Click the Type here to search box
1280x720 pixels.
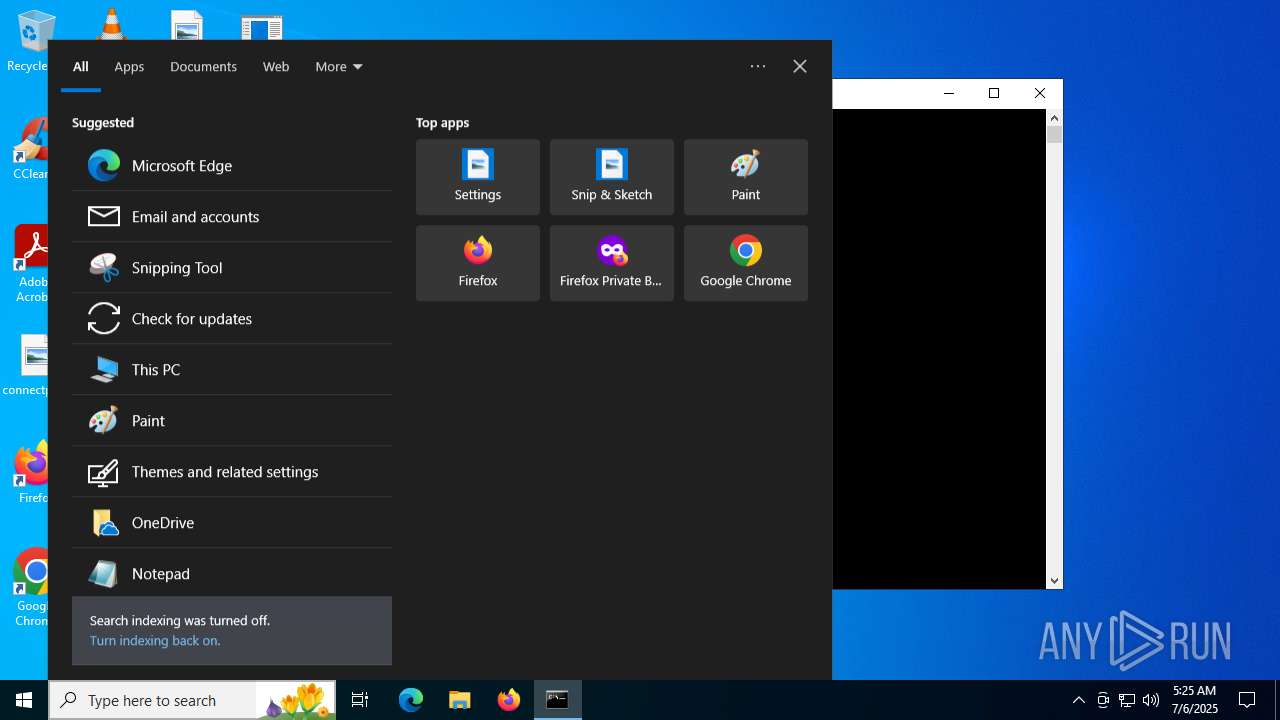click(192, 700)
